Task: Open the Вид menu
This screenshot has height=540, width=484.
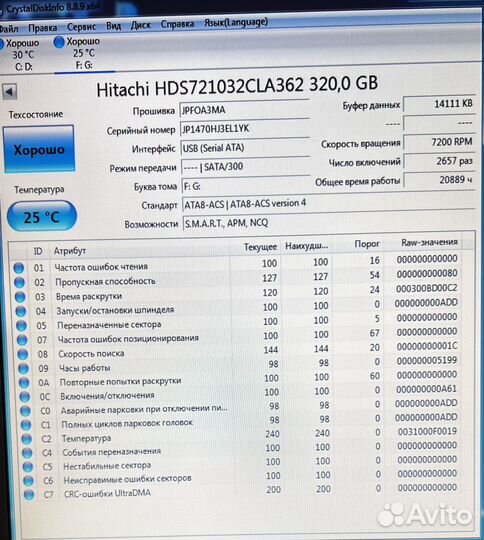Action: click(x=113, y=26)
